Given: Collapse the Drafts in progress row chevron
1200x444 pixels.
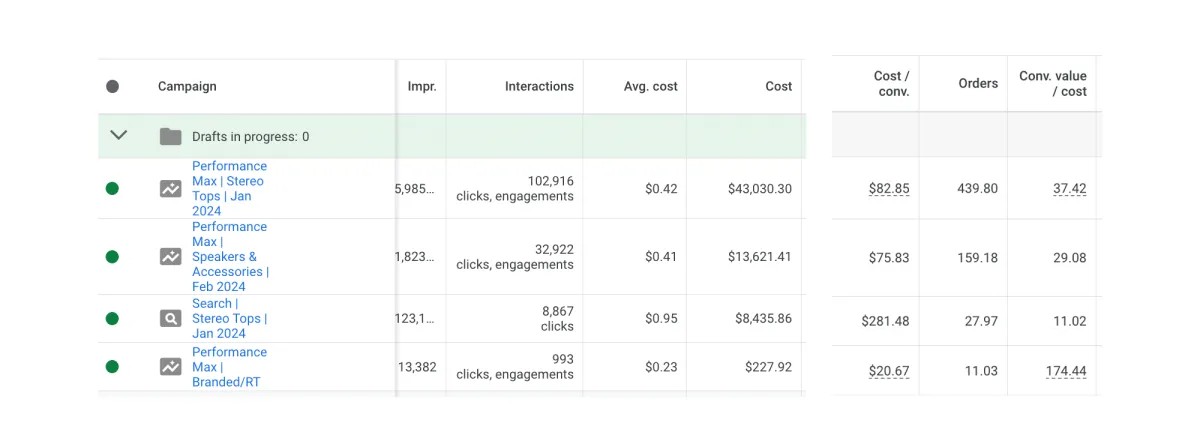Looking at the screenshot, I should point(119,135).
